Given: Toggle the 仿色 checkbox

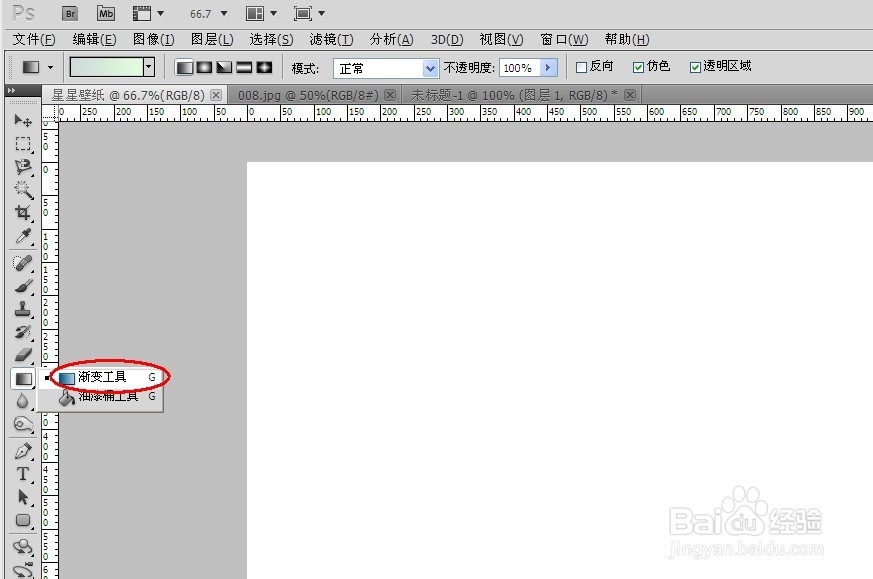Looking at the screenshot, I should pos(639,67).
